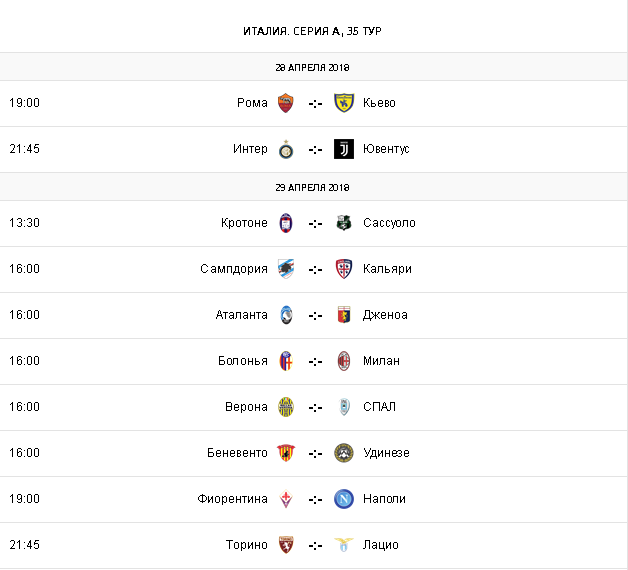Click the 28 апреля 2018 date header

pyautogui.click(x=314, y=67)
